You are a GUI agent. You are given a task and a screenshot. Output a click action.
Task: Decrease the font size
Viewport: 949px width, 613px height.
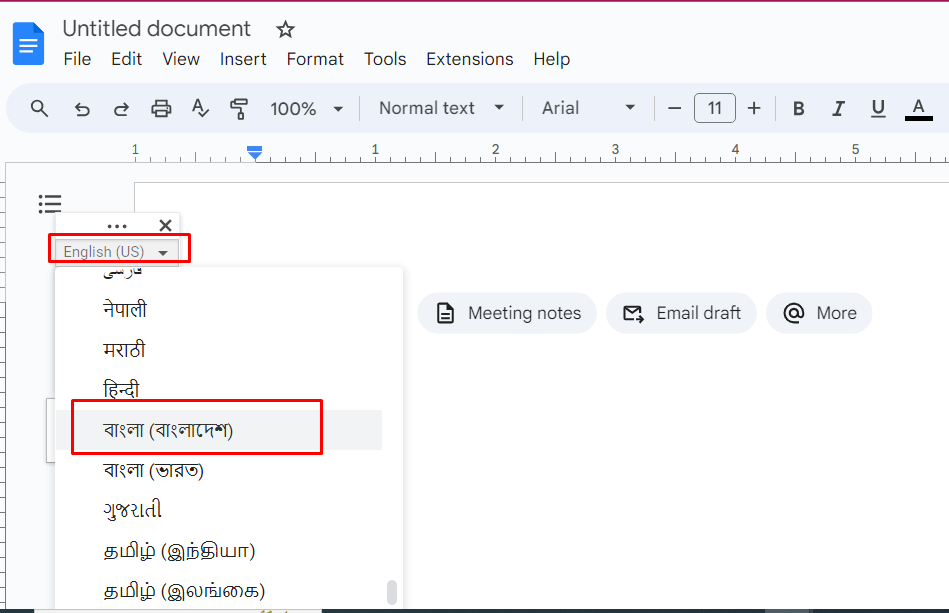pos(674,108)
